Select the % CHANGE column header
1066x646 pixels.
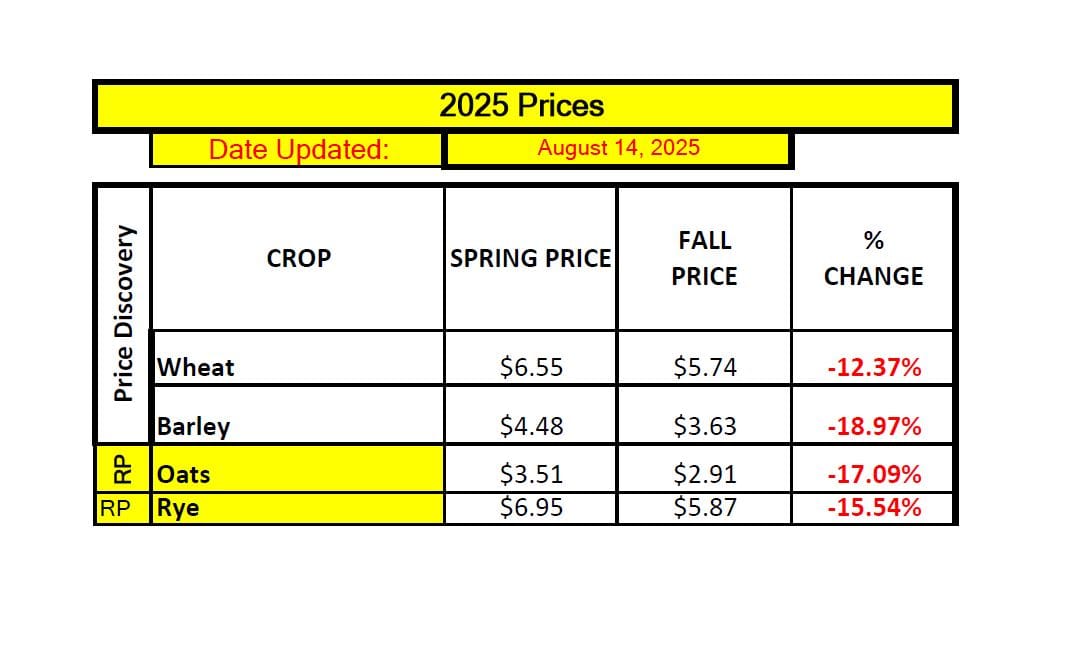873,258
